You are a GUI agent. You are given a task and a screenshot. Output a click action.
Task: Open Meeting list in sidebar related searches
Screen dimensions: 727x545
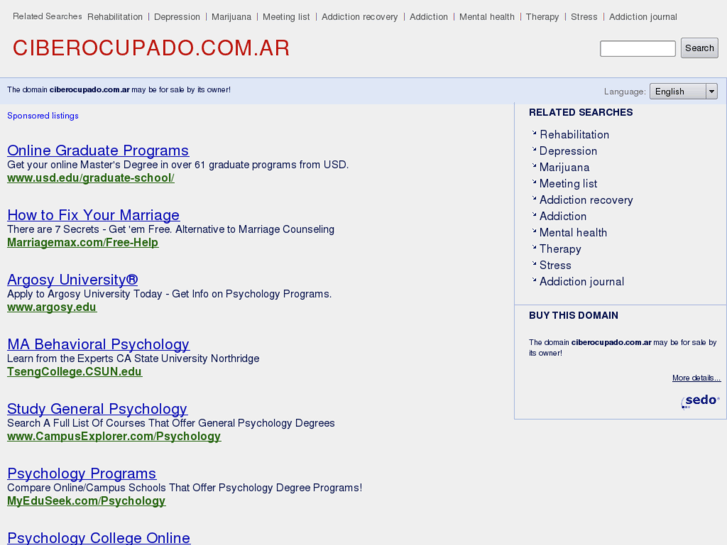point(568,184)
